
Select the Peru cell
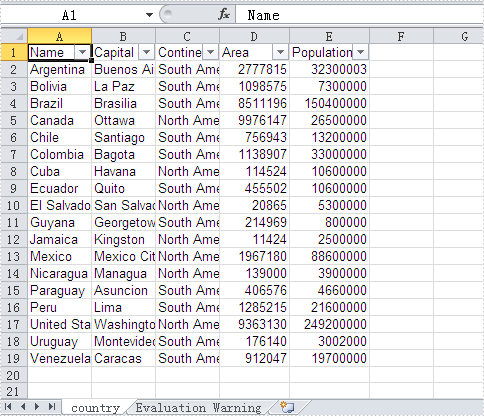point(59,307)
